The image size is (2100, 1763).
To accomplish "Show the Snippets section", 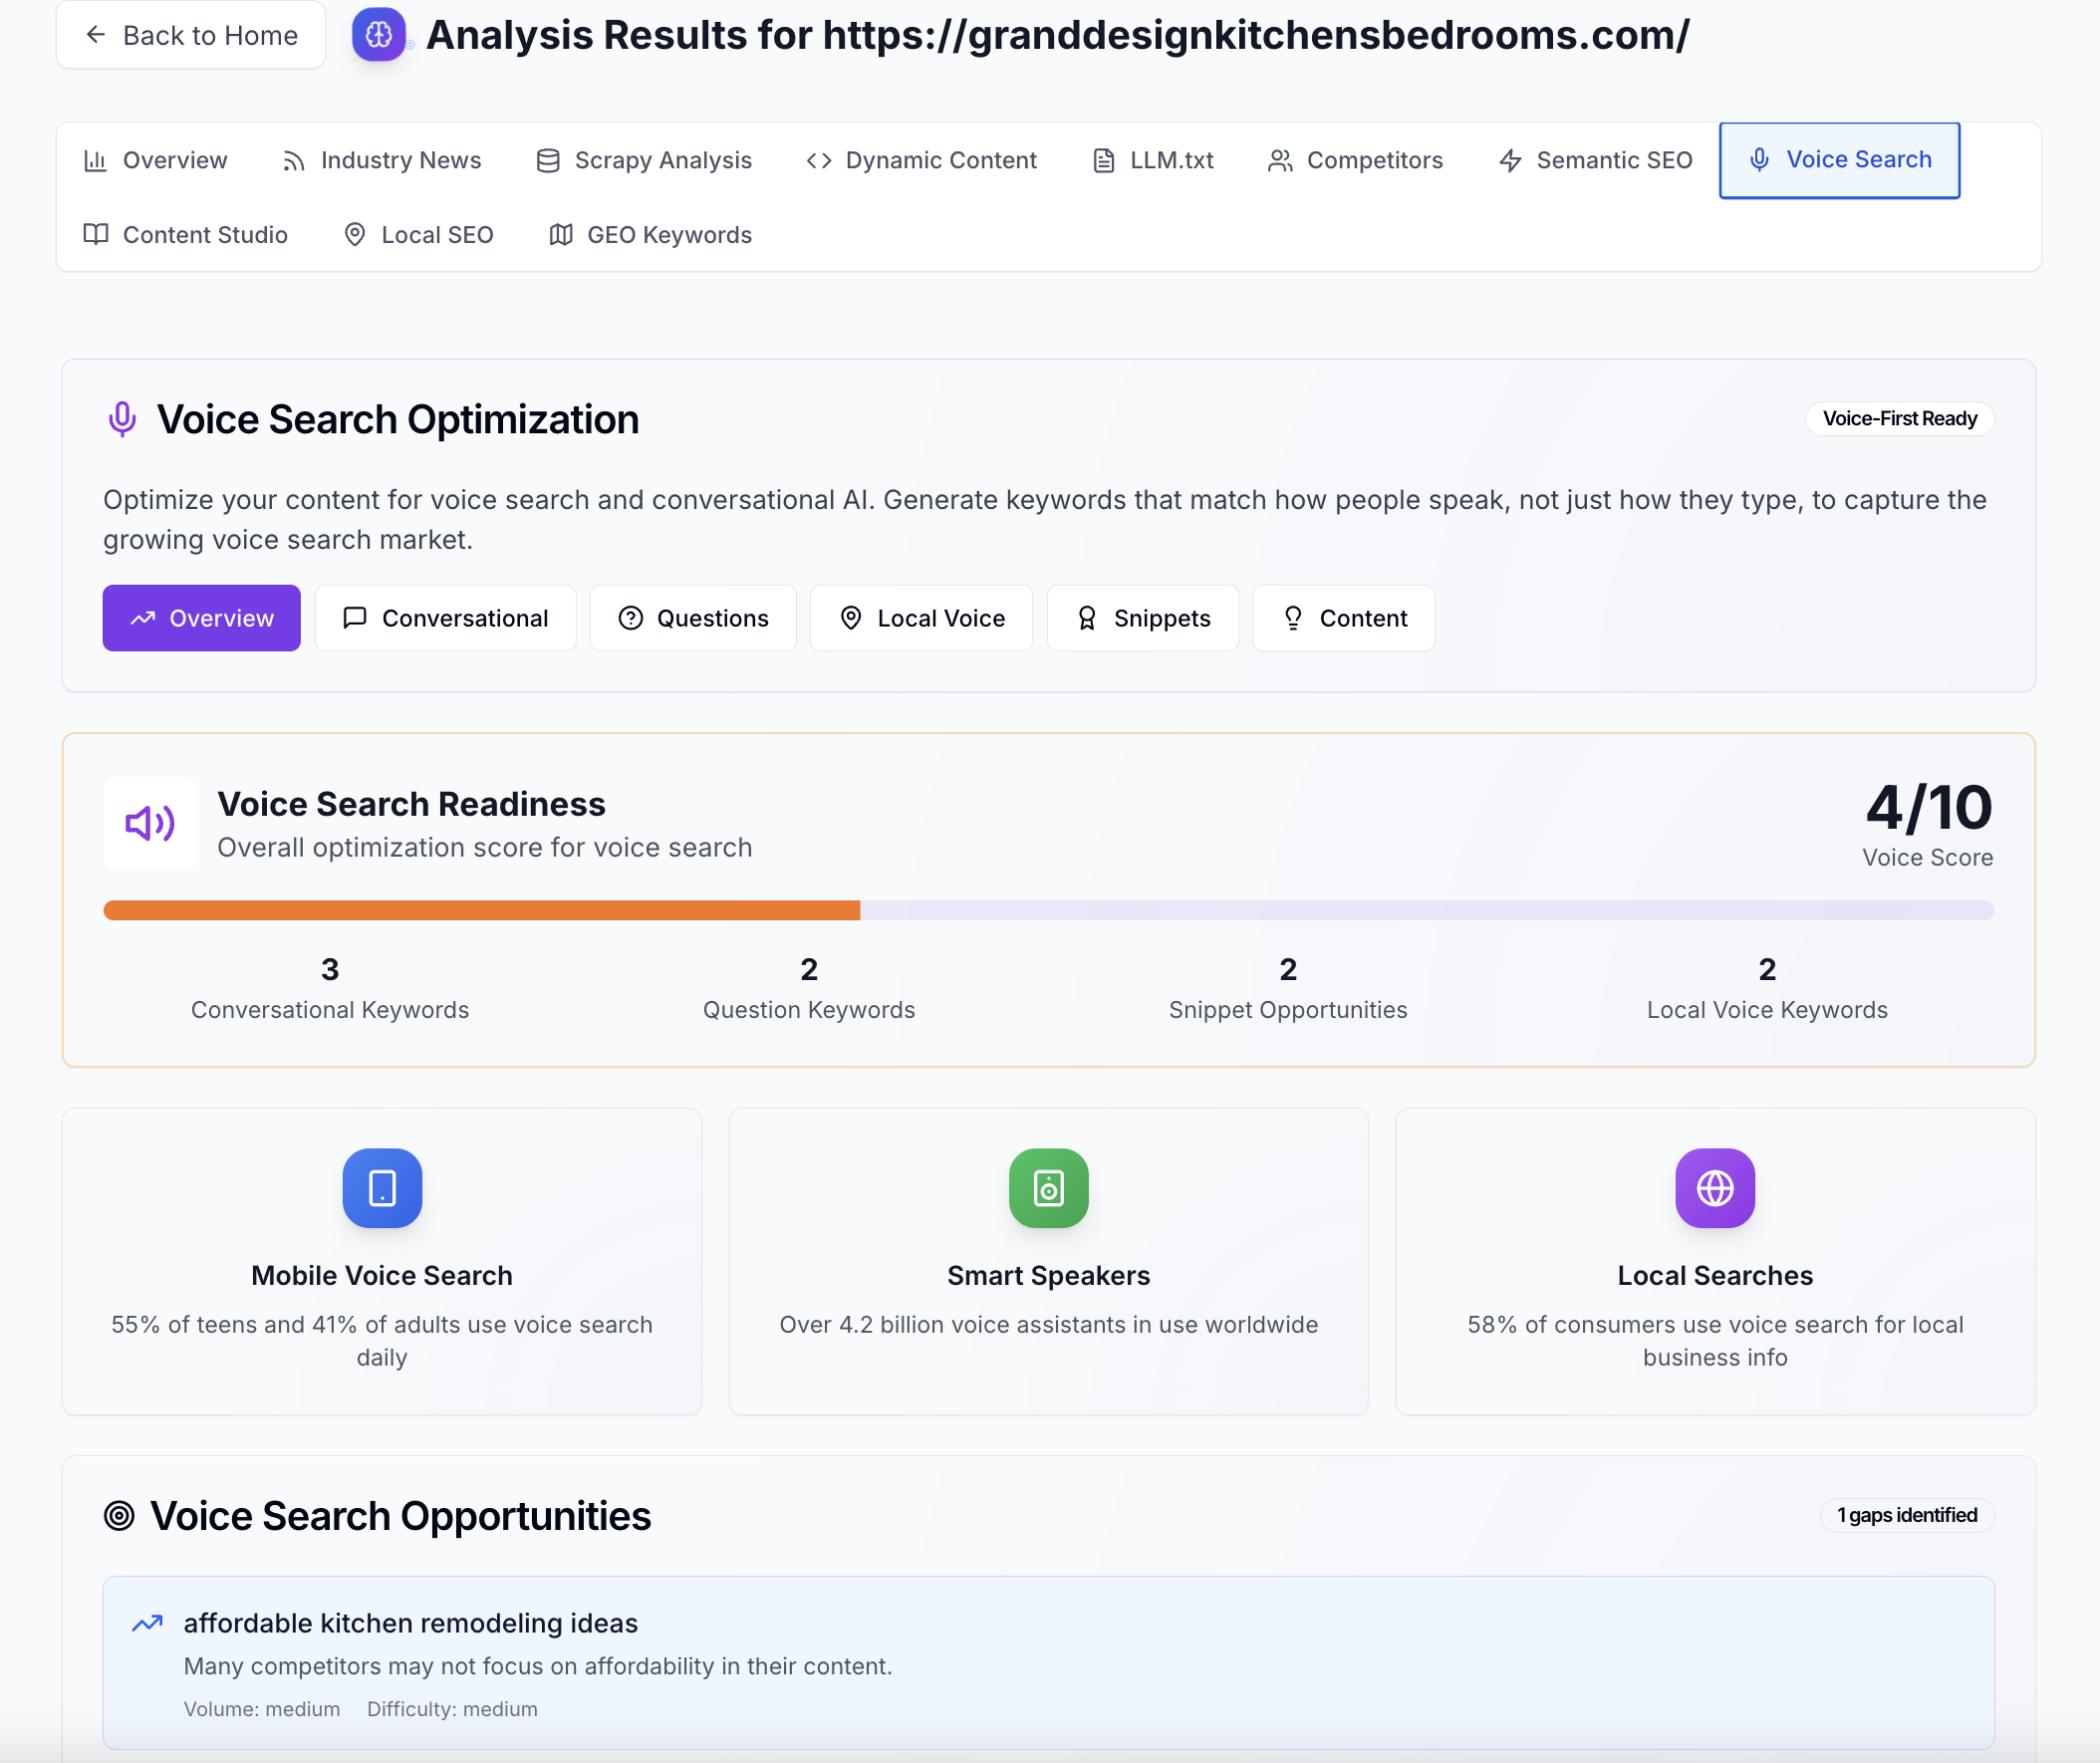I will pyautogui.click(x=1142, y=618).
